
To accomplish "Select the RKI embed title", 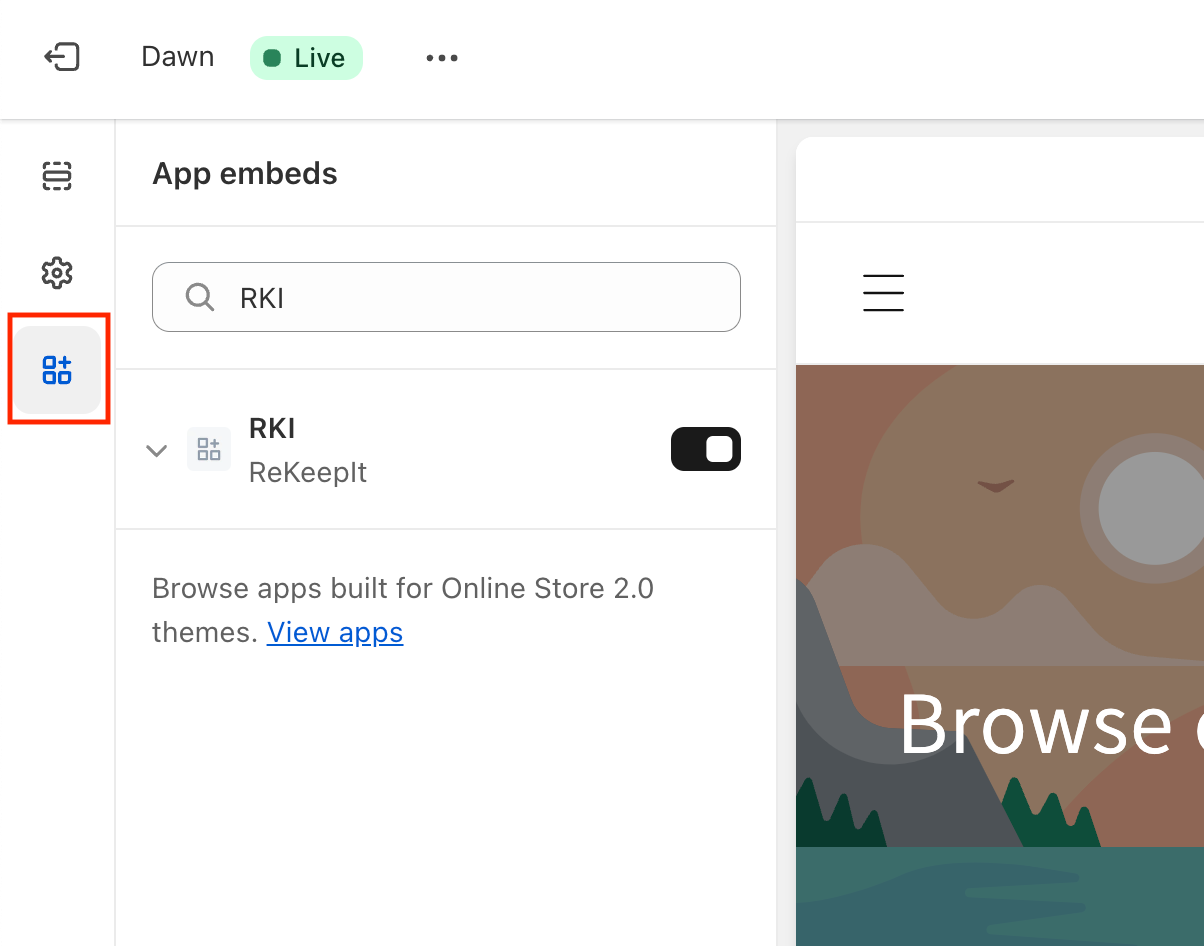I will coord(272,429).
